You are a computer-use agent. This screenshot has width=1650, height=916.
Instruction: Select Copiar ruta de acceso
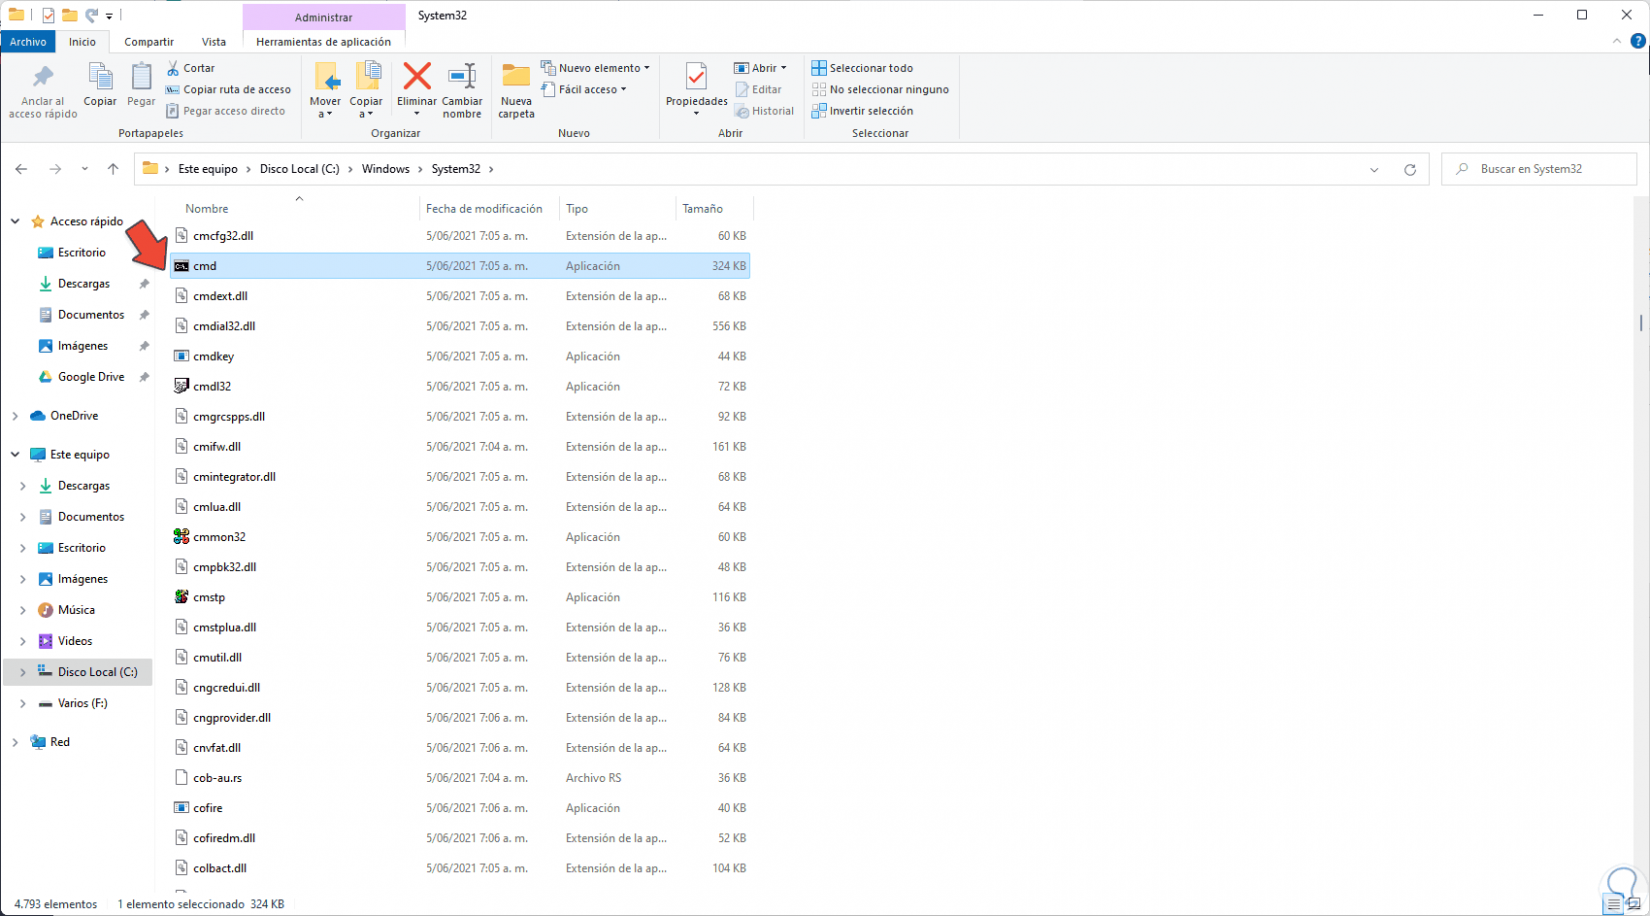[228, 89]
